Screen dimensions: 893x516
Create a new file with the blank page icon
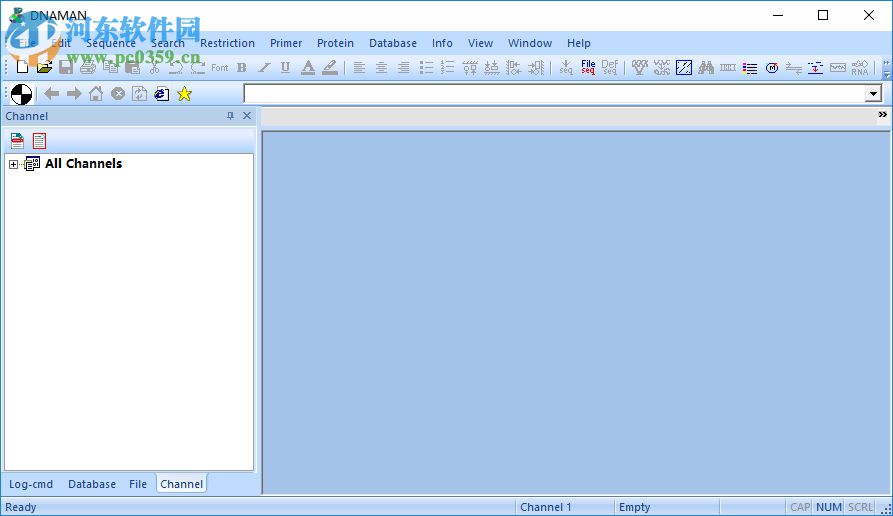click(x=22, y=67)
